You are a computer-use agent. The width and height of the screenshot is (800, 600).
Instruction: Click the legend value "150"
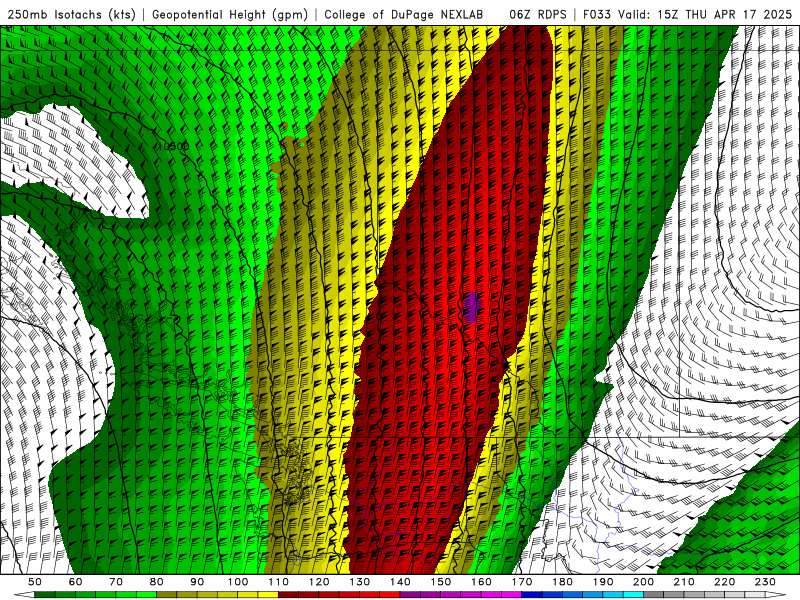click(441, 582)
